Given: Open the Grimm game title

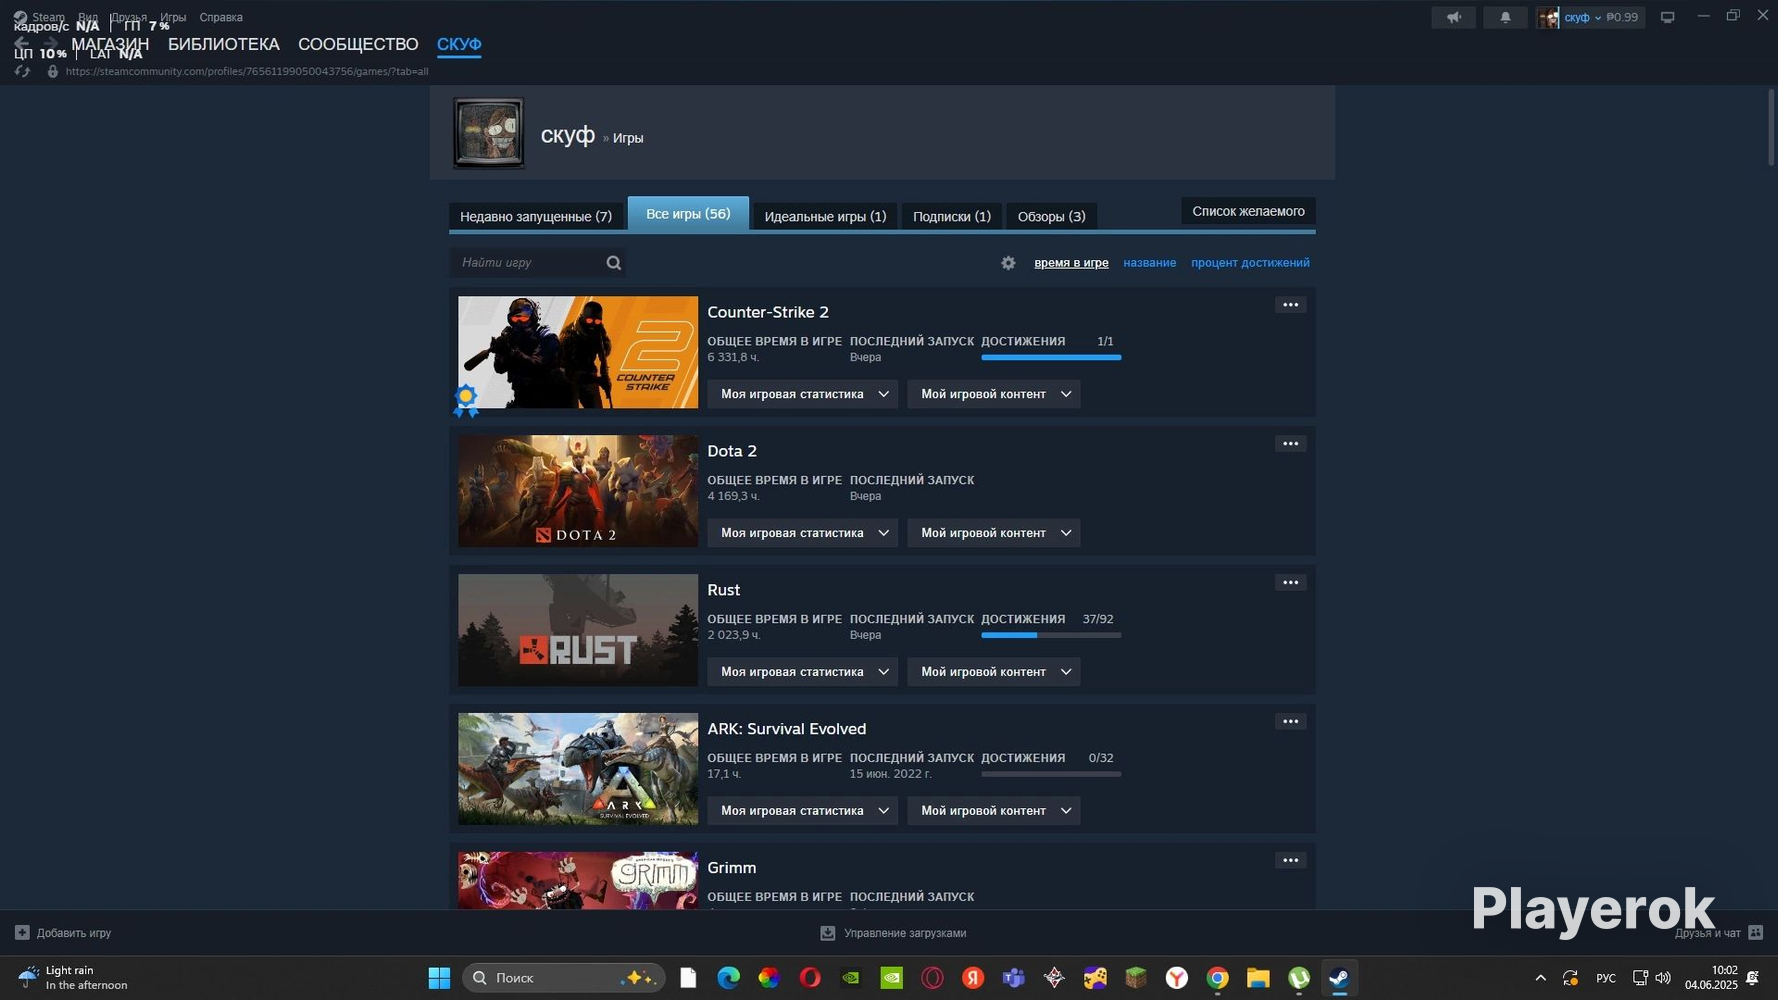Looking at the screenshot, I should (x=732, y=868).
